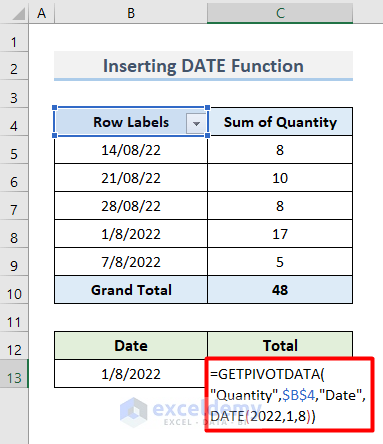
Task: Select quantity value 17
Action: coord(280,234)
